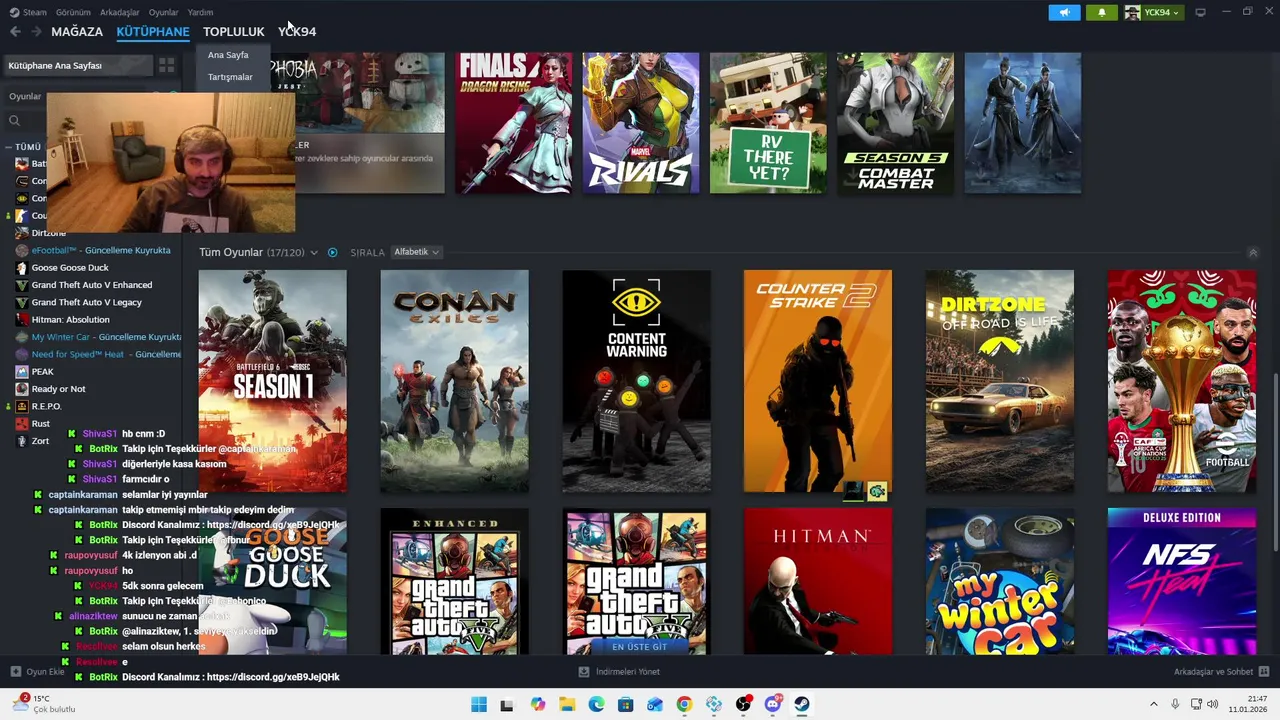Viewport: 1280px width, 720px height.
Task: Switch to the KÜTÜPHANE tab
Action: pos(153,32)
